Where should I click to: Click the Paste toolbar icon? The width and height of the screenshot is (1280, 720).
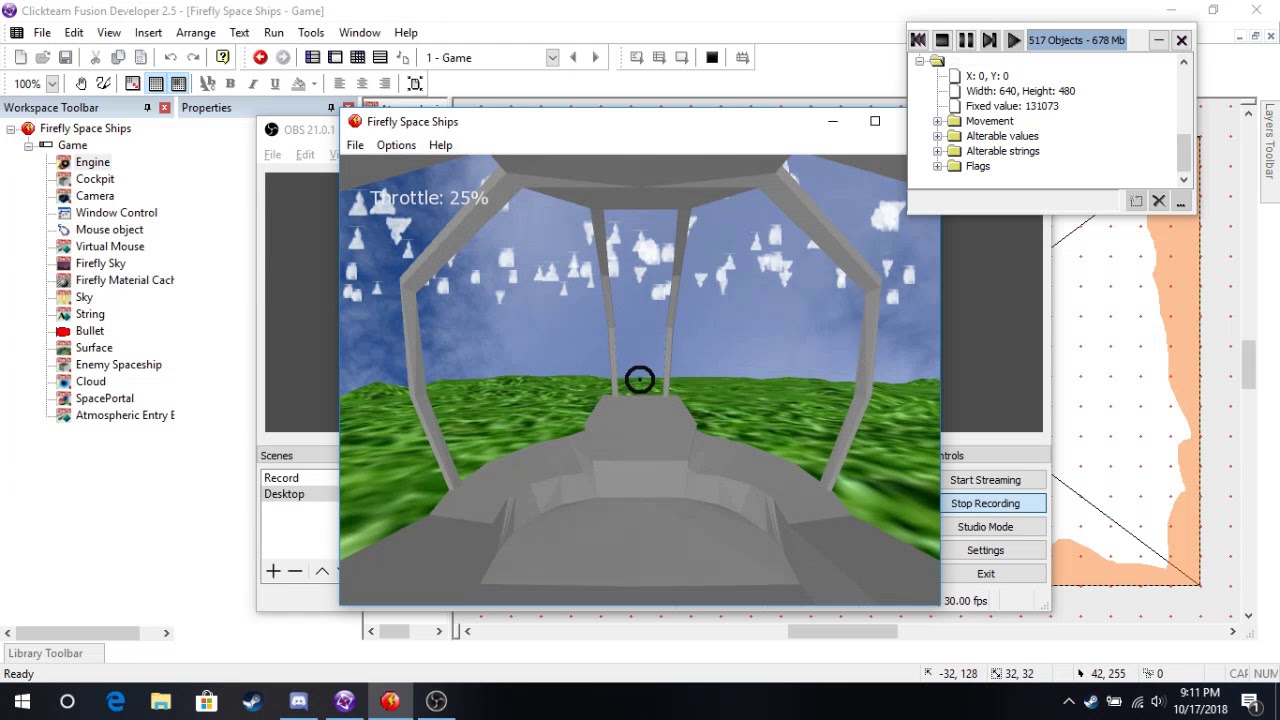coord(141,58)
